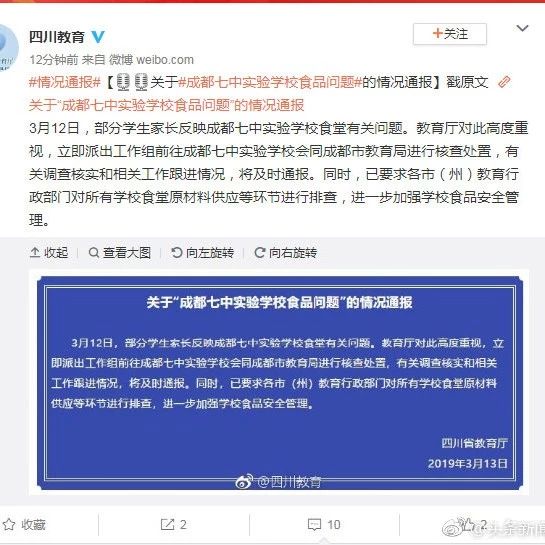
Task: Follow the account with +关注 button
Action: [x=450, y=34]
